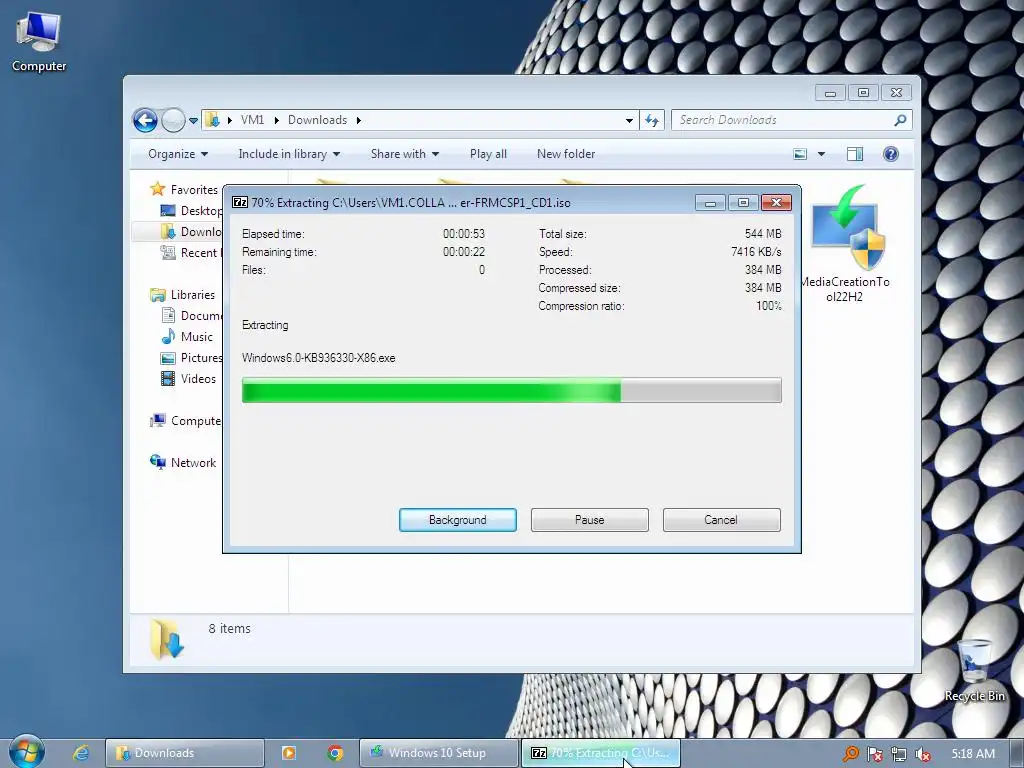Select the MediaCreationTool22H2 file
Image resolution: width=1024 pixels, height=768 pixels.
point(846,245)
